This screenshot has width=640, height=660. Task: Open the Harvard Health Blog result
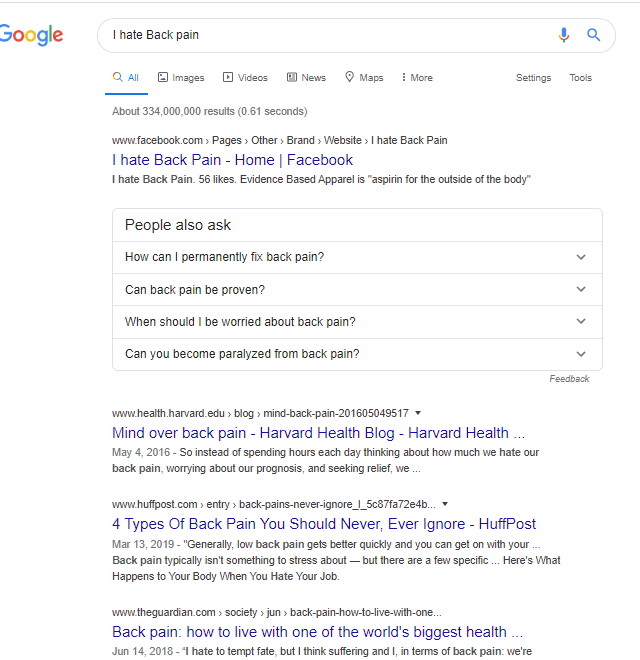pyautogui.click(x=318, y=433)
